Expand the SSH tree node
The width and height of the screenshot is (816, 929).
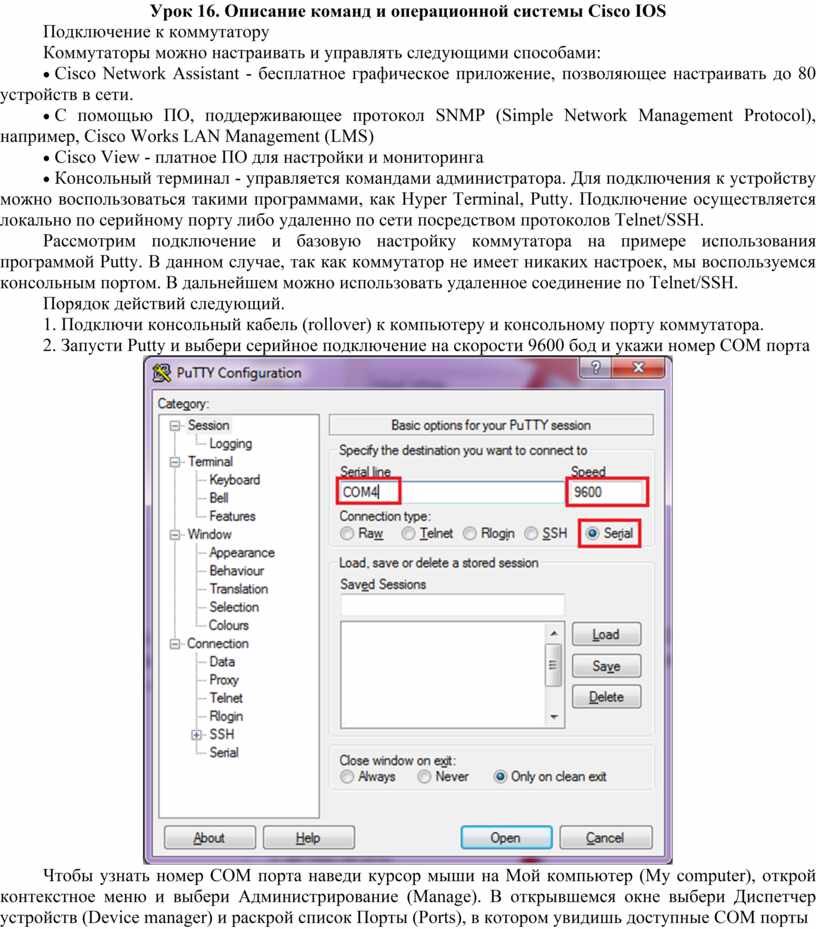coord(197,735)
